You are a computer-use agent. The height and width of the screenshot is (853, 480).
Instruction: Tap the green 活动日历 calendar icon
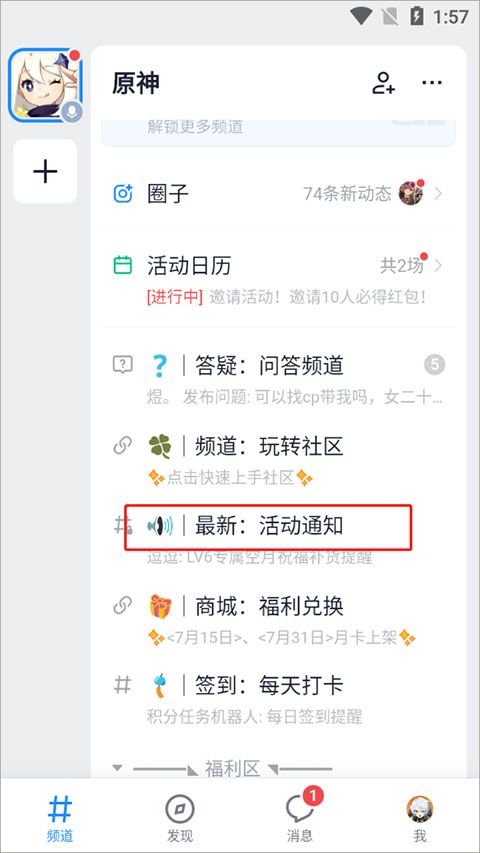123,265
